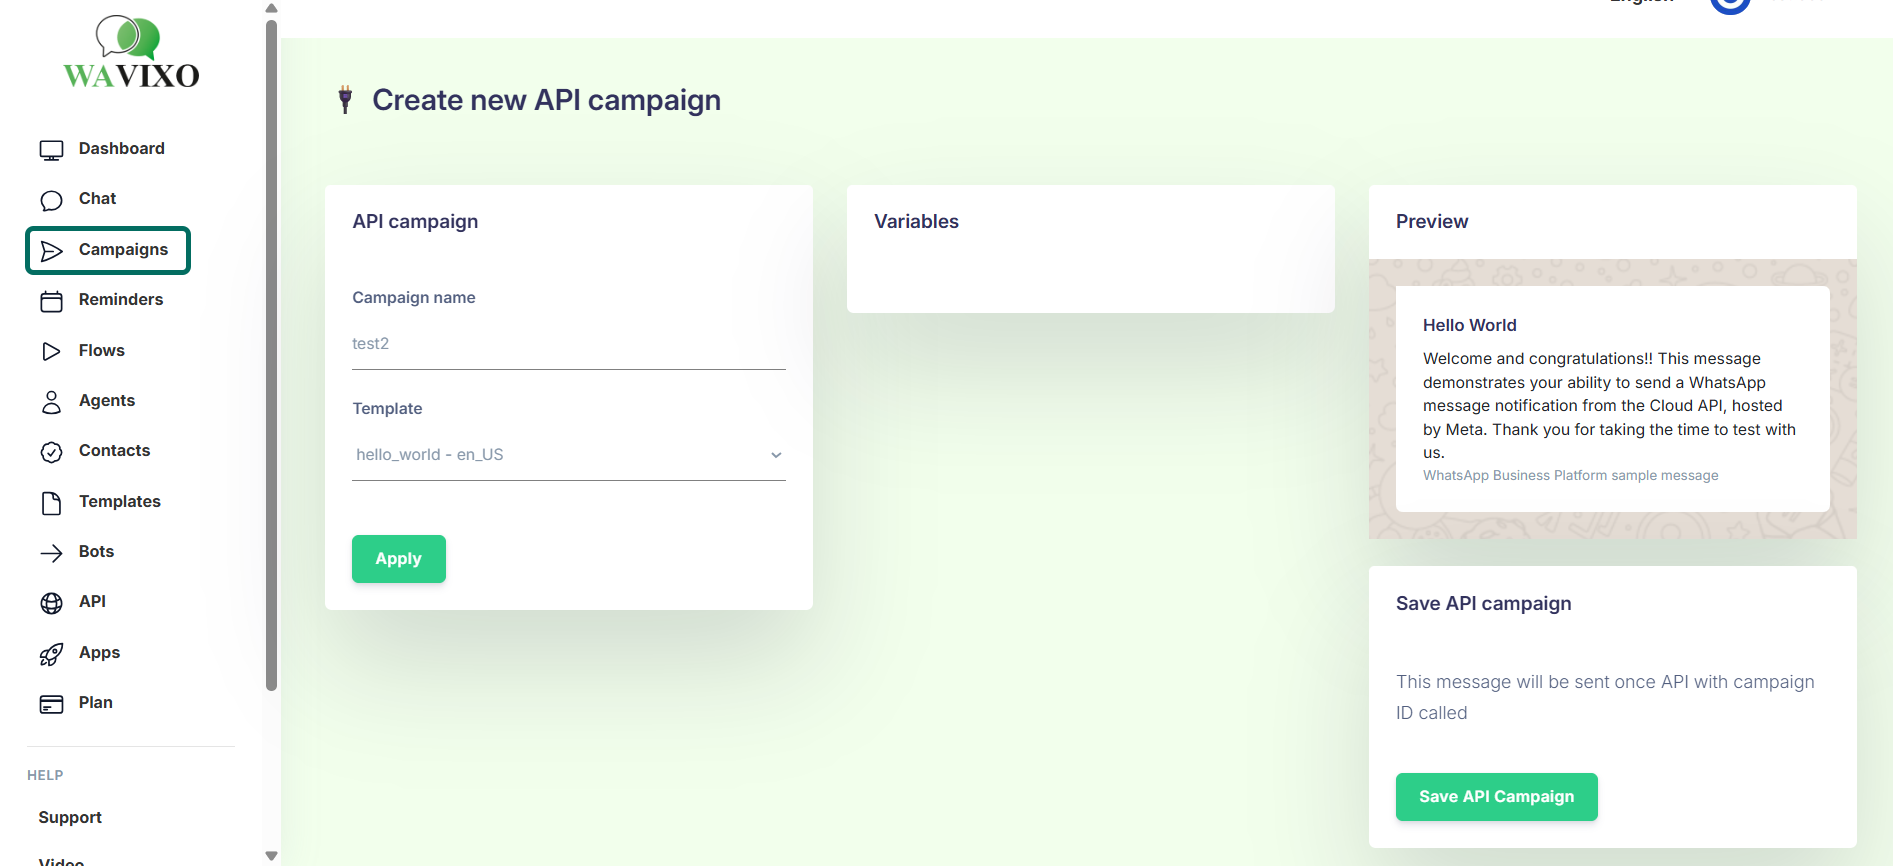Click the WAVIXO logo
The image size is (1893, 866).
tap(131, 53)
